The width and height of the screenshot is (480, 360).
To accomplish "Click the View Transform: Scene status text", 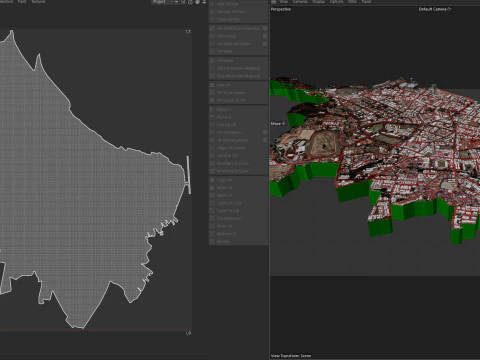I will click(291, 356).
